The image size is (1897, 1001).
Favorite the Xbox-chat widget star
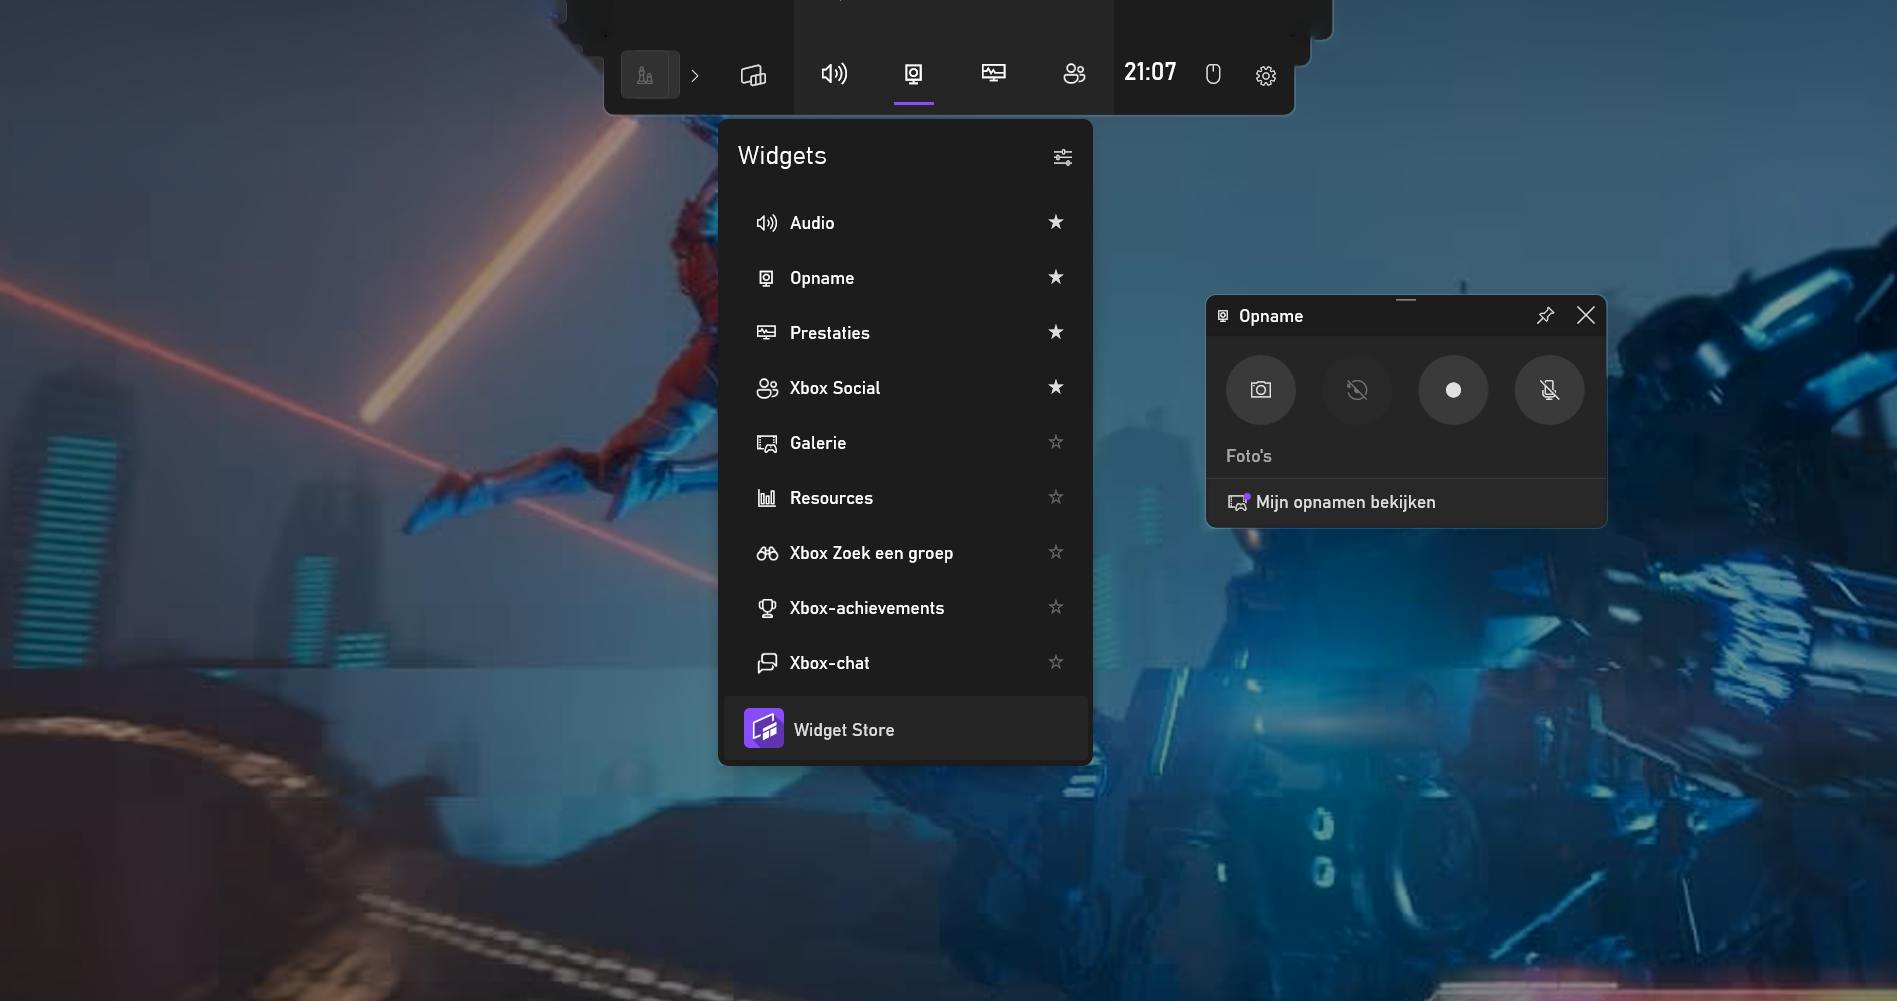(1056, 662)
